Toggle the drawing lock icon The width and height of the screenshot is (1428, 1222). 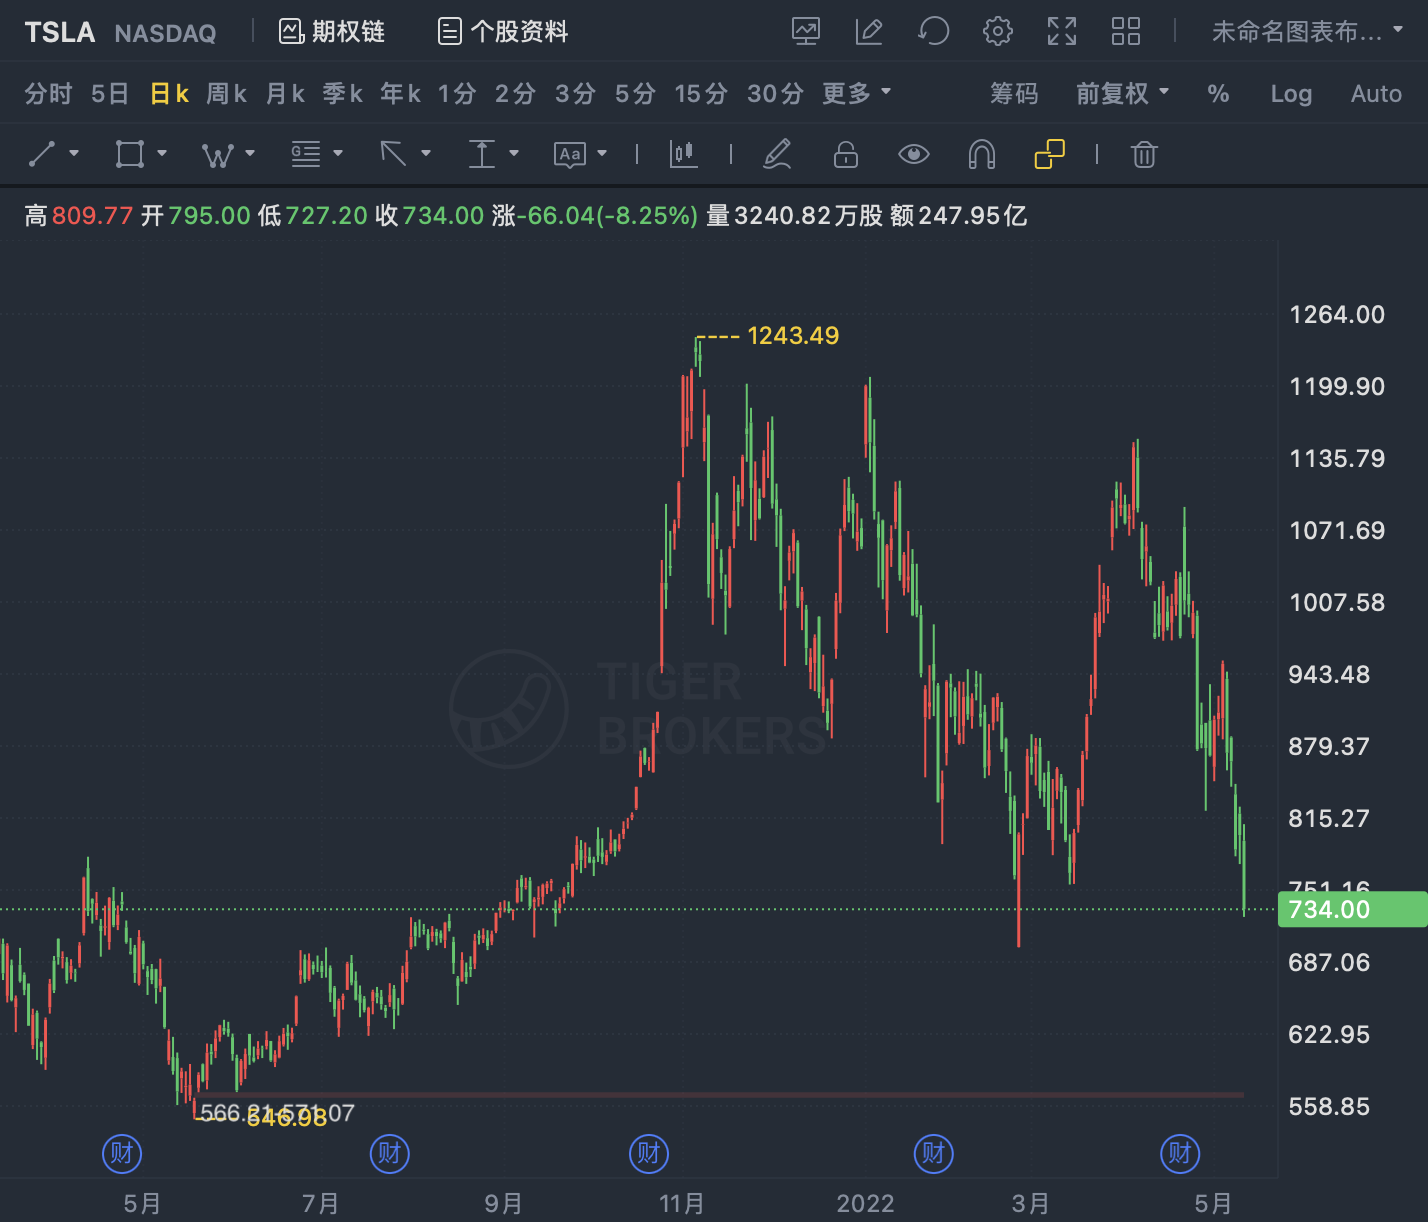(x=846, y=154)
